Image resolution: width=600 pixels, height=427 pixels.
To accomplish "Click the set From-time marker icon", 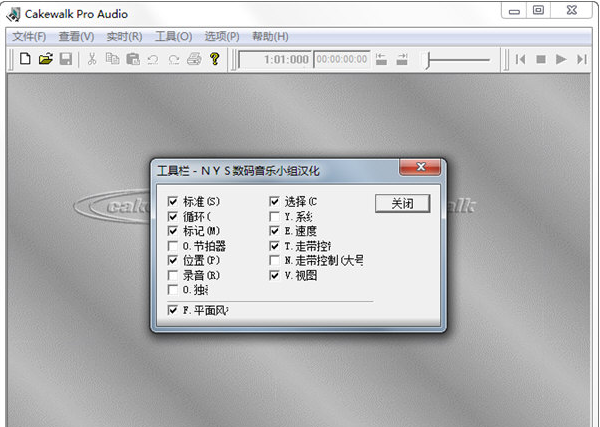I will pos(381,59).
